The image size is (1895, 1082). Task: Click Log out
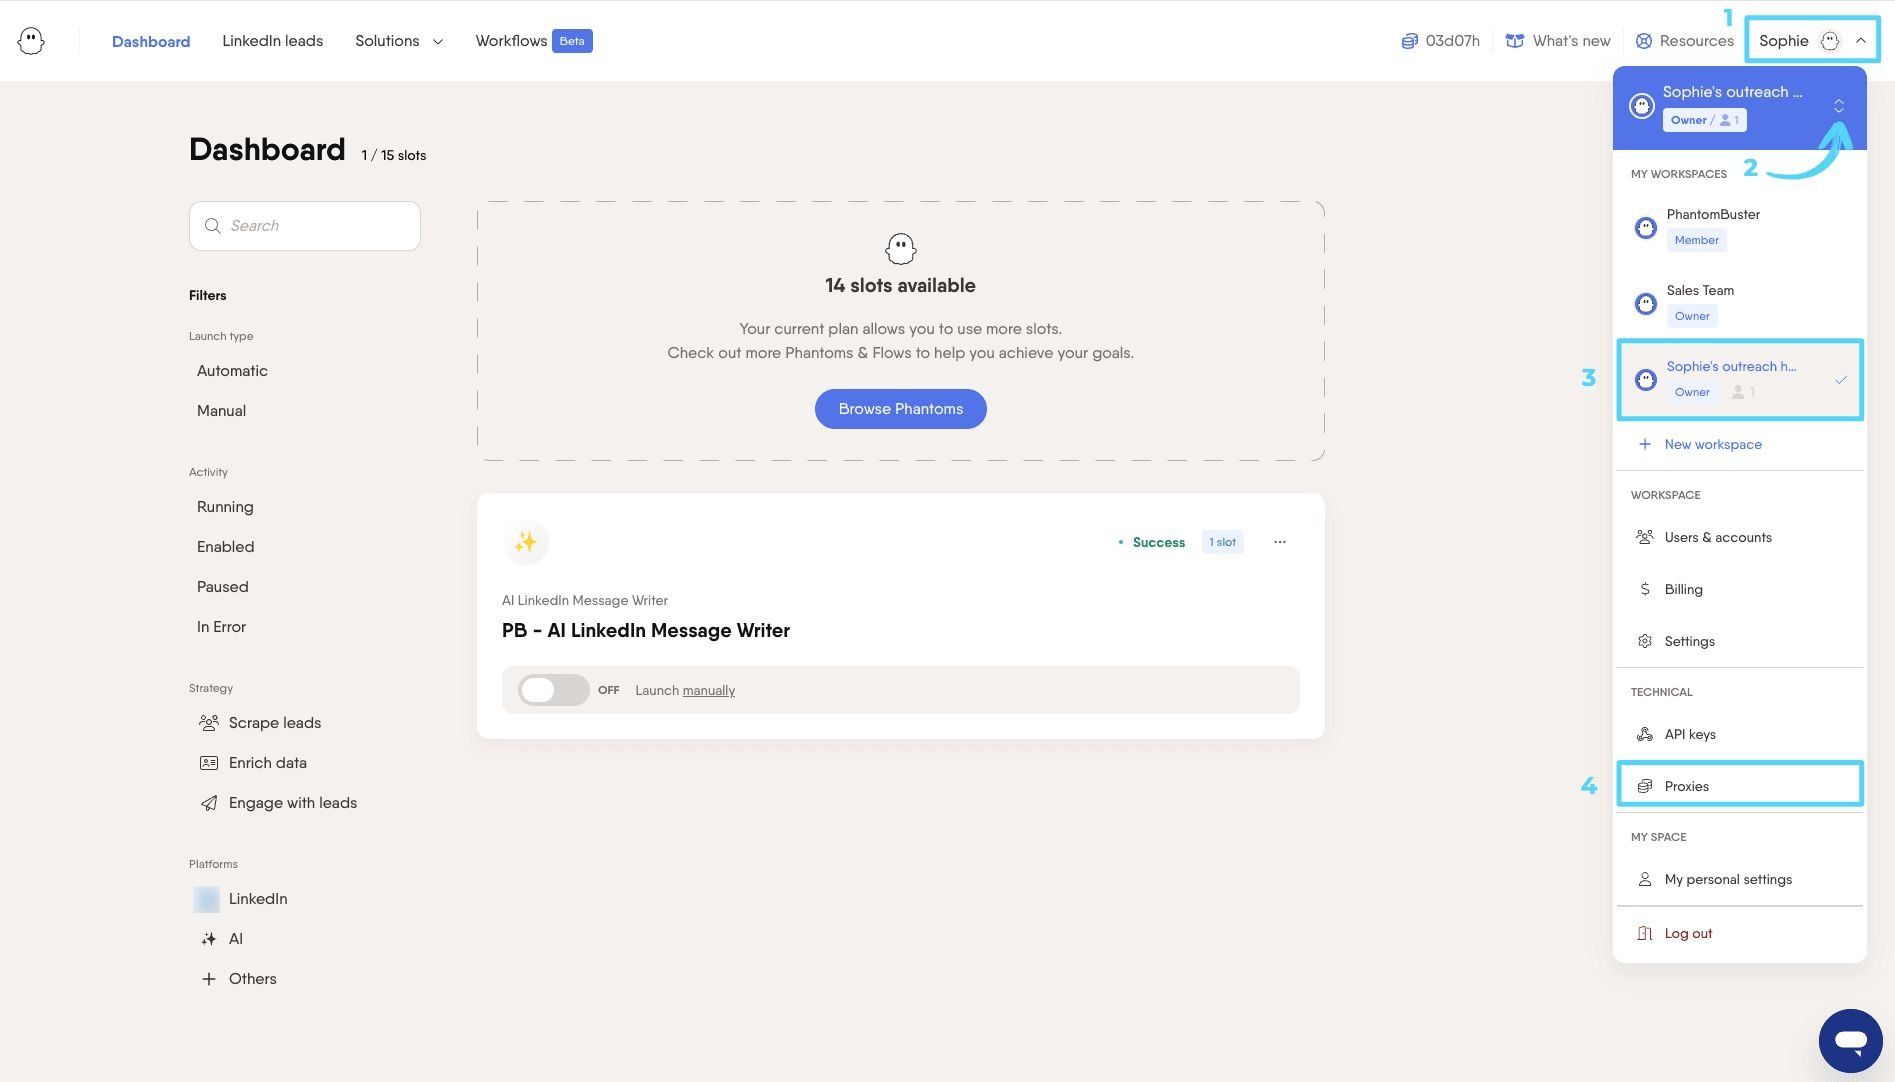click(1740, 933)
